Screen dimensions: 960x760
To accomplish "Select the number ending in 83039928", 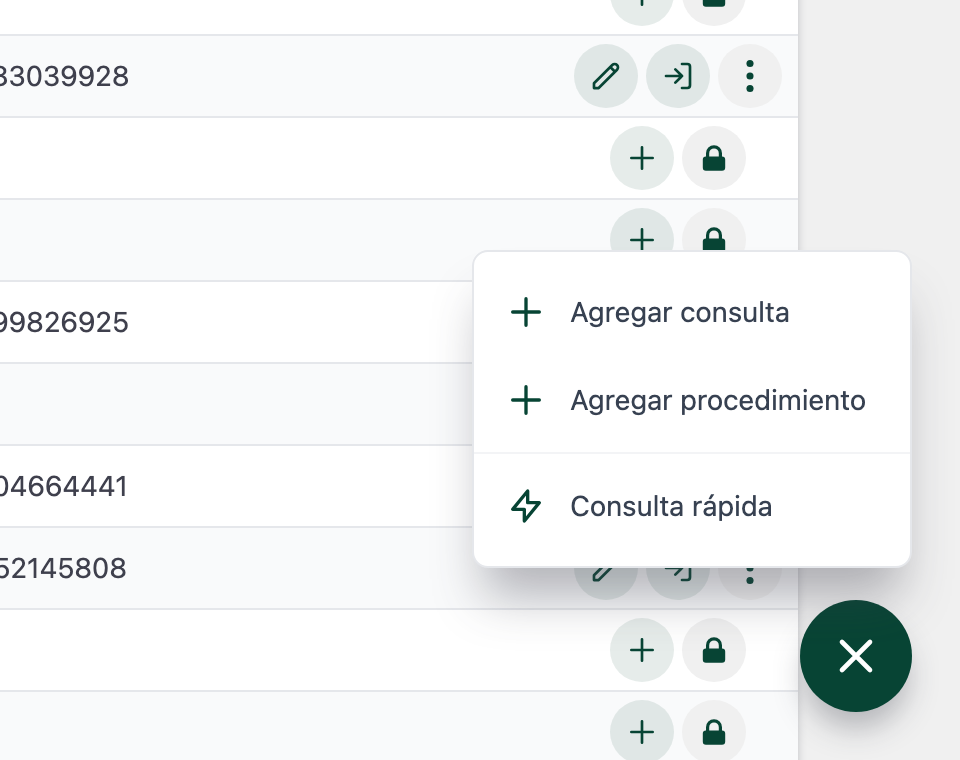I will point(63,77).
